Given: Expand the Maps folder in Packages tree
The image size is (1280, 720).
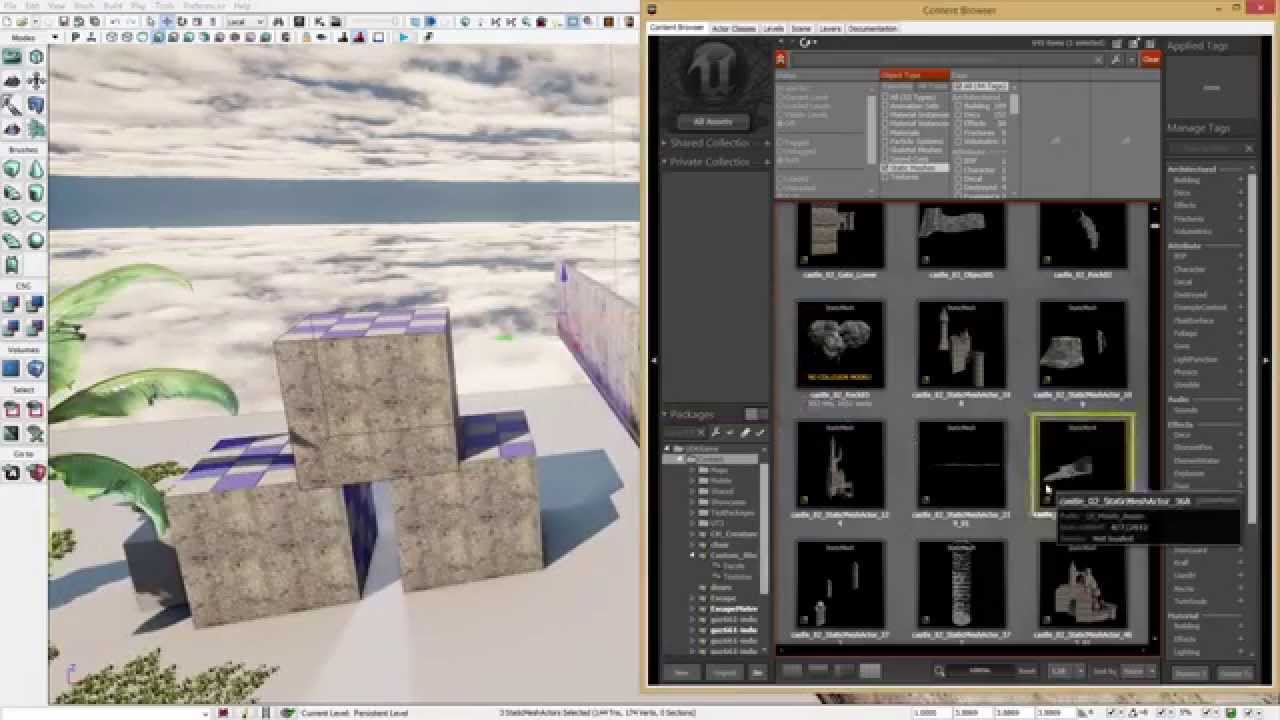Looking at the screenshot, I should click(x=691, y=470).
